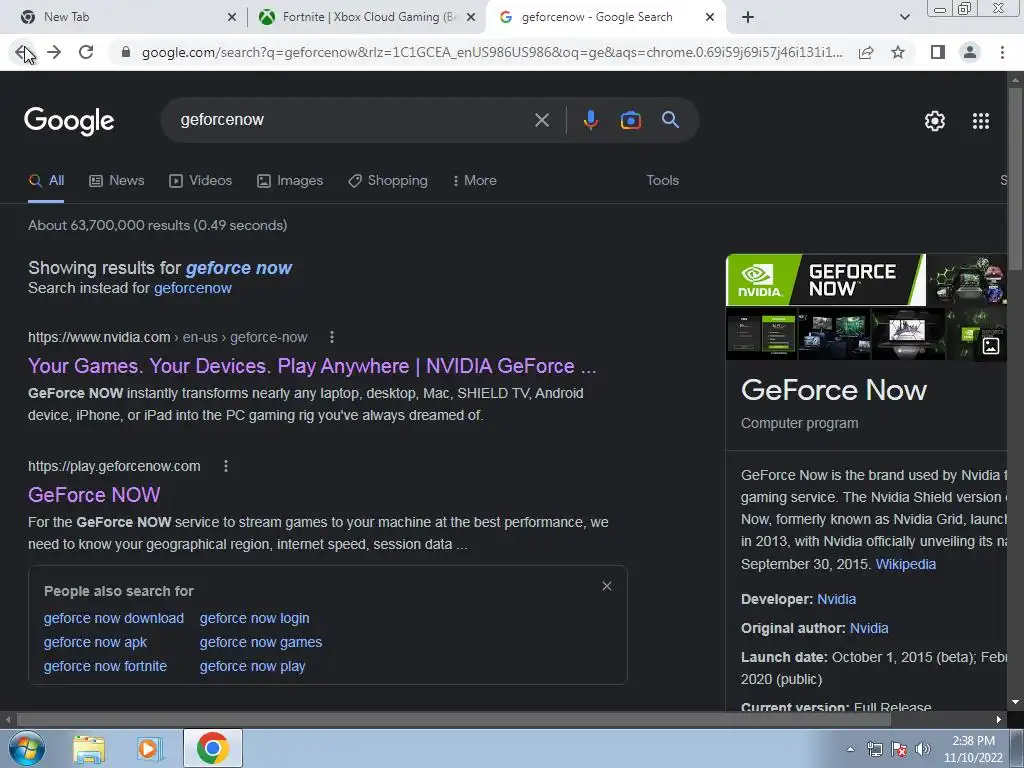Close the Fortnite Xbox Cloud Gaming tab
1024x768 pixels.
click(x=471, y=17)
